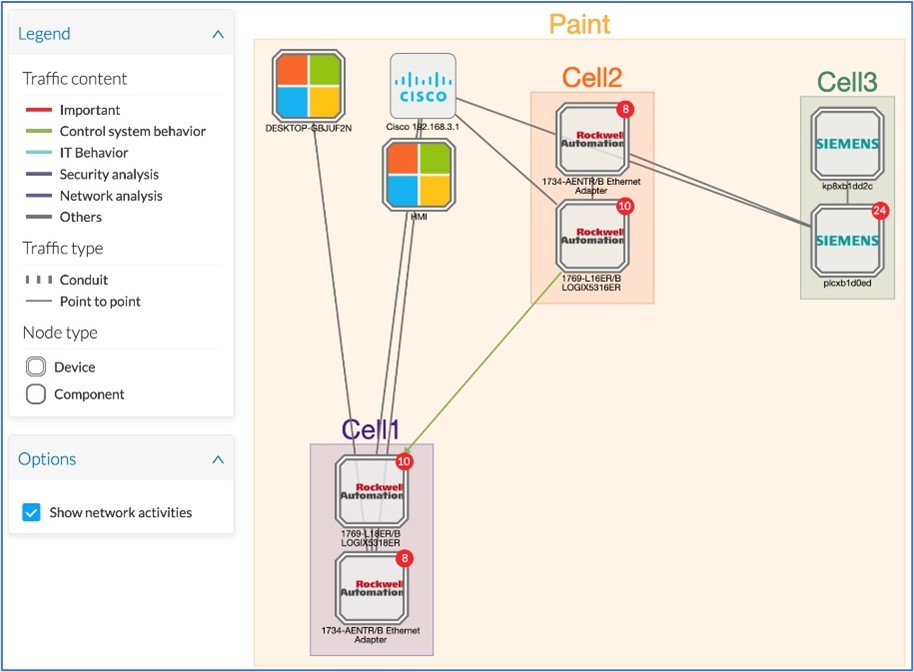Select the 1769-L16ER/B LOGIX5316ER controller node
The height and width of the screenshot is (672, 914).
coord(592,236)
